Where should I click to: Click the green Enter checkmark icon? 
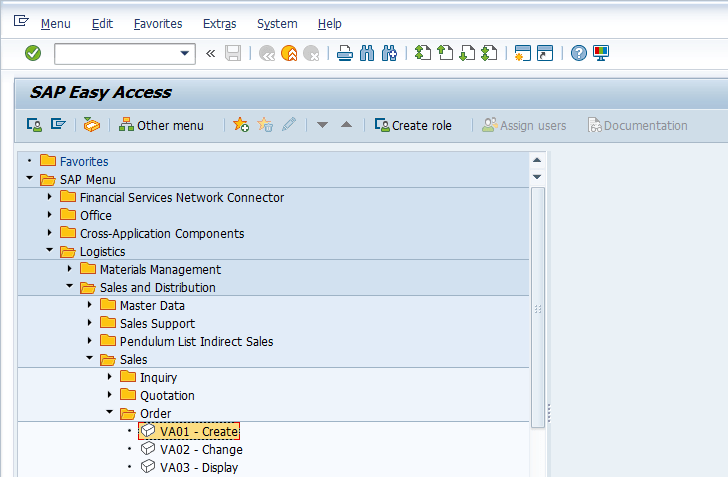coord(33,54)
